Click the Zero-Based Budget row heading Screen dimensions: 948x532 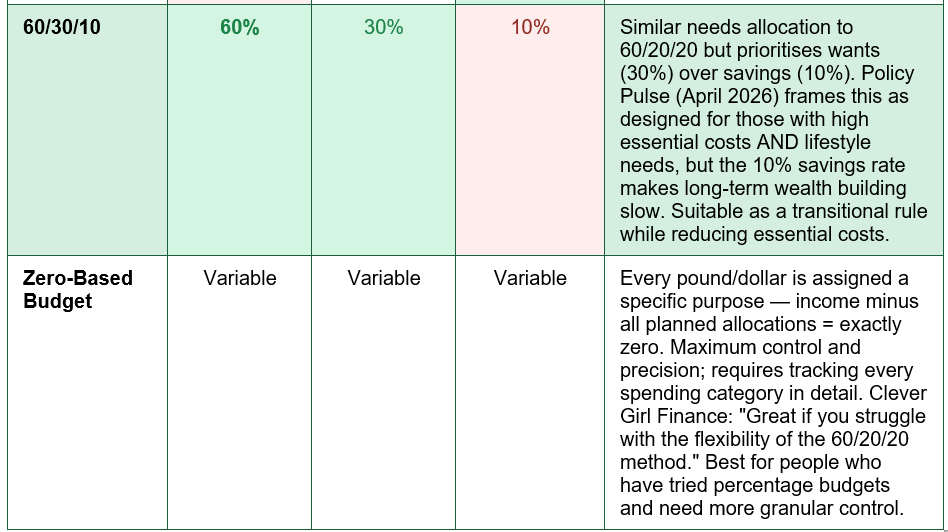[77, 290]
